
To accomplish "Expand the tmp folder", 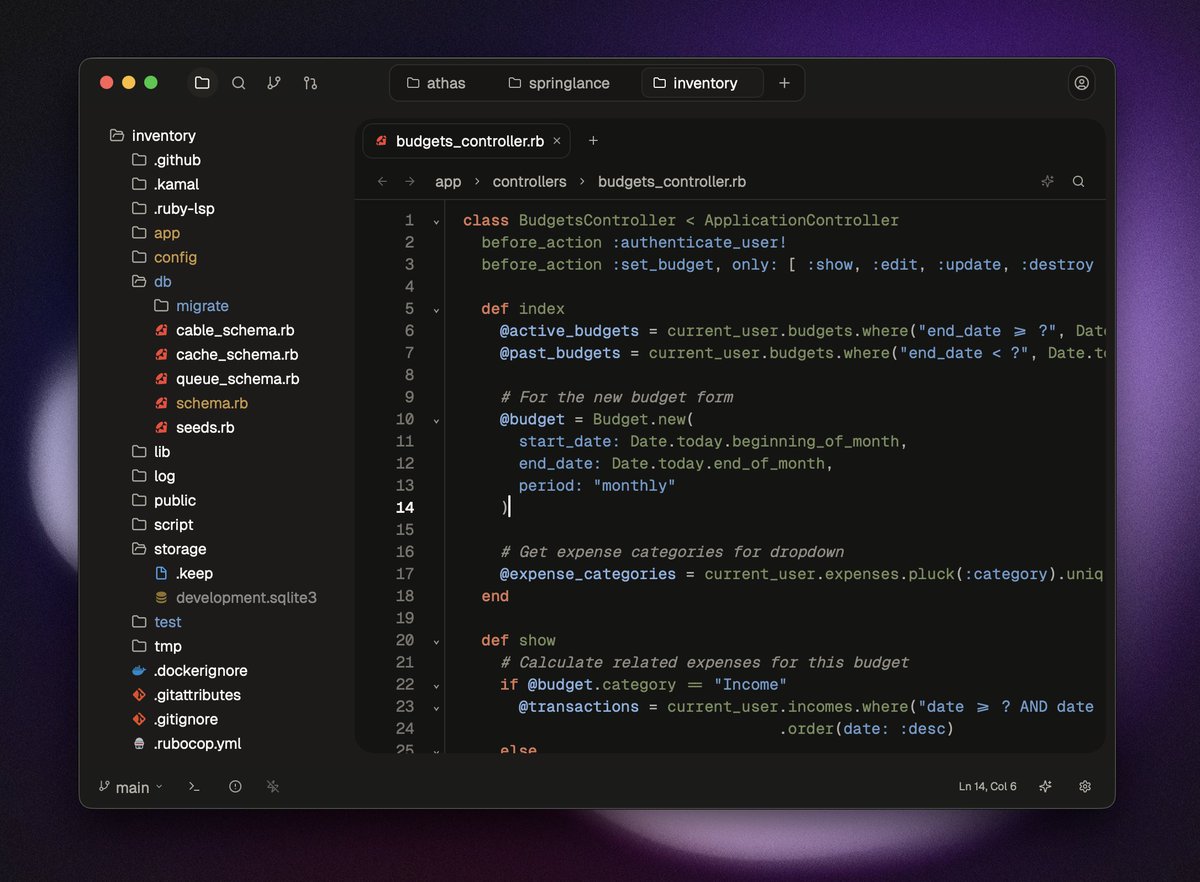I will coord(157,646).
